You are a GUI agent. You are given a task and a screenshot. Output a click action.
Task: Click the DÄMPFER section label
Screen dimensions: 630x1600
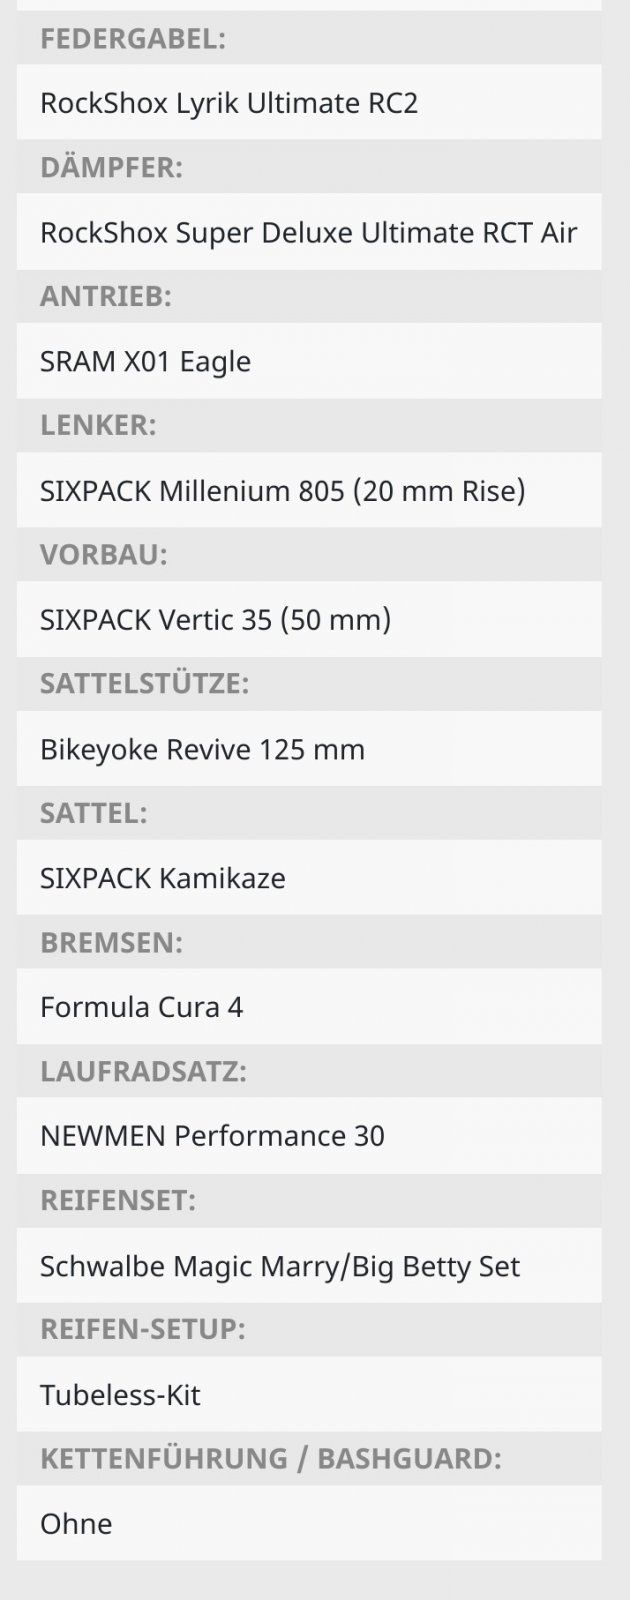112,167
